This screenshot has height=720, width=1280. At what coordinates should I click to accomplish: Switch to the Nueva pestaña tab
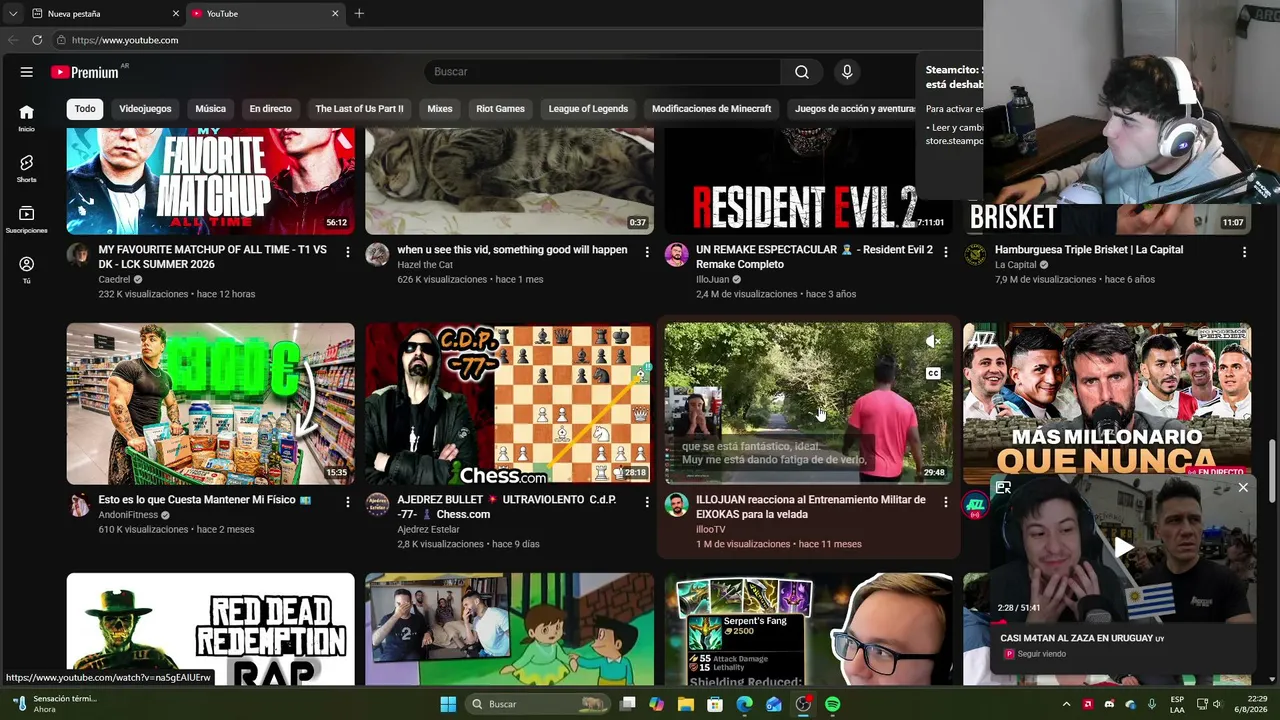pyautogui.click(x=105, y=14)
